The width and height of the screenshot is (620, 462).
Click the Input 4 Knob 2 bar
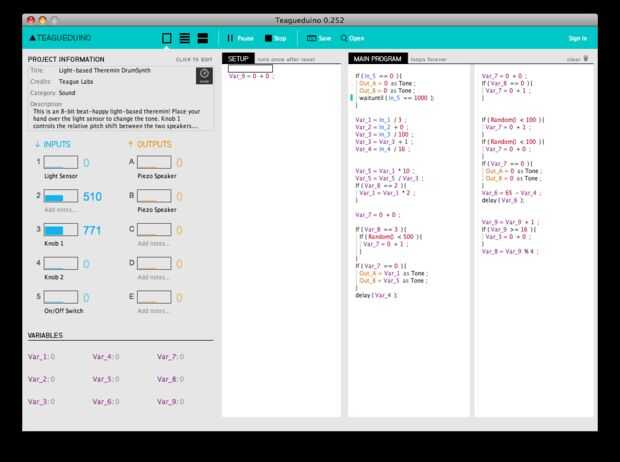60,263
